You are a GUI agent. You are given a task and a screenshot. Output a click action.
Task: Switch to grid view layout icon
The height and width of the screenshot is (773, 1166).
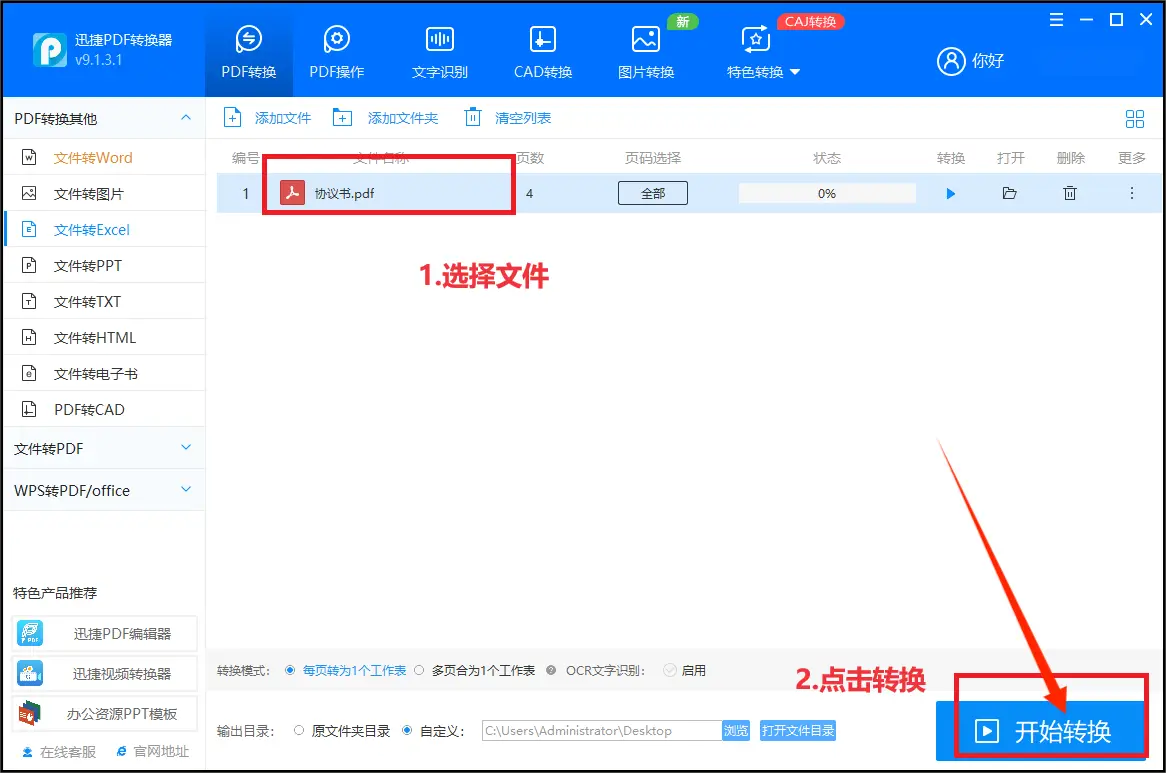pos(1134,119)
